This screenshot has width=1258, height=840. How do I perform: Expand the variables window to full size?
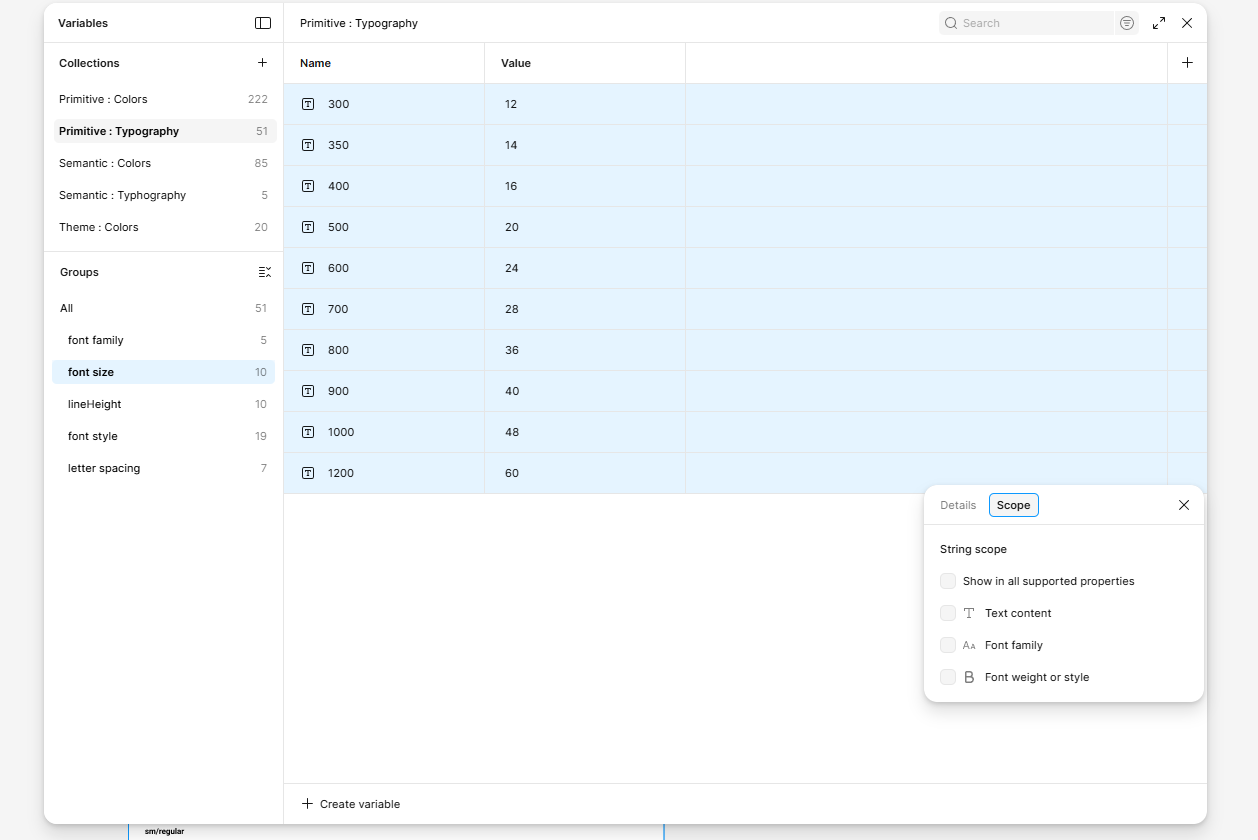(x=1159, y=23)
